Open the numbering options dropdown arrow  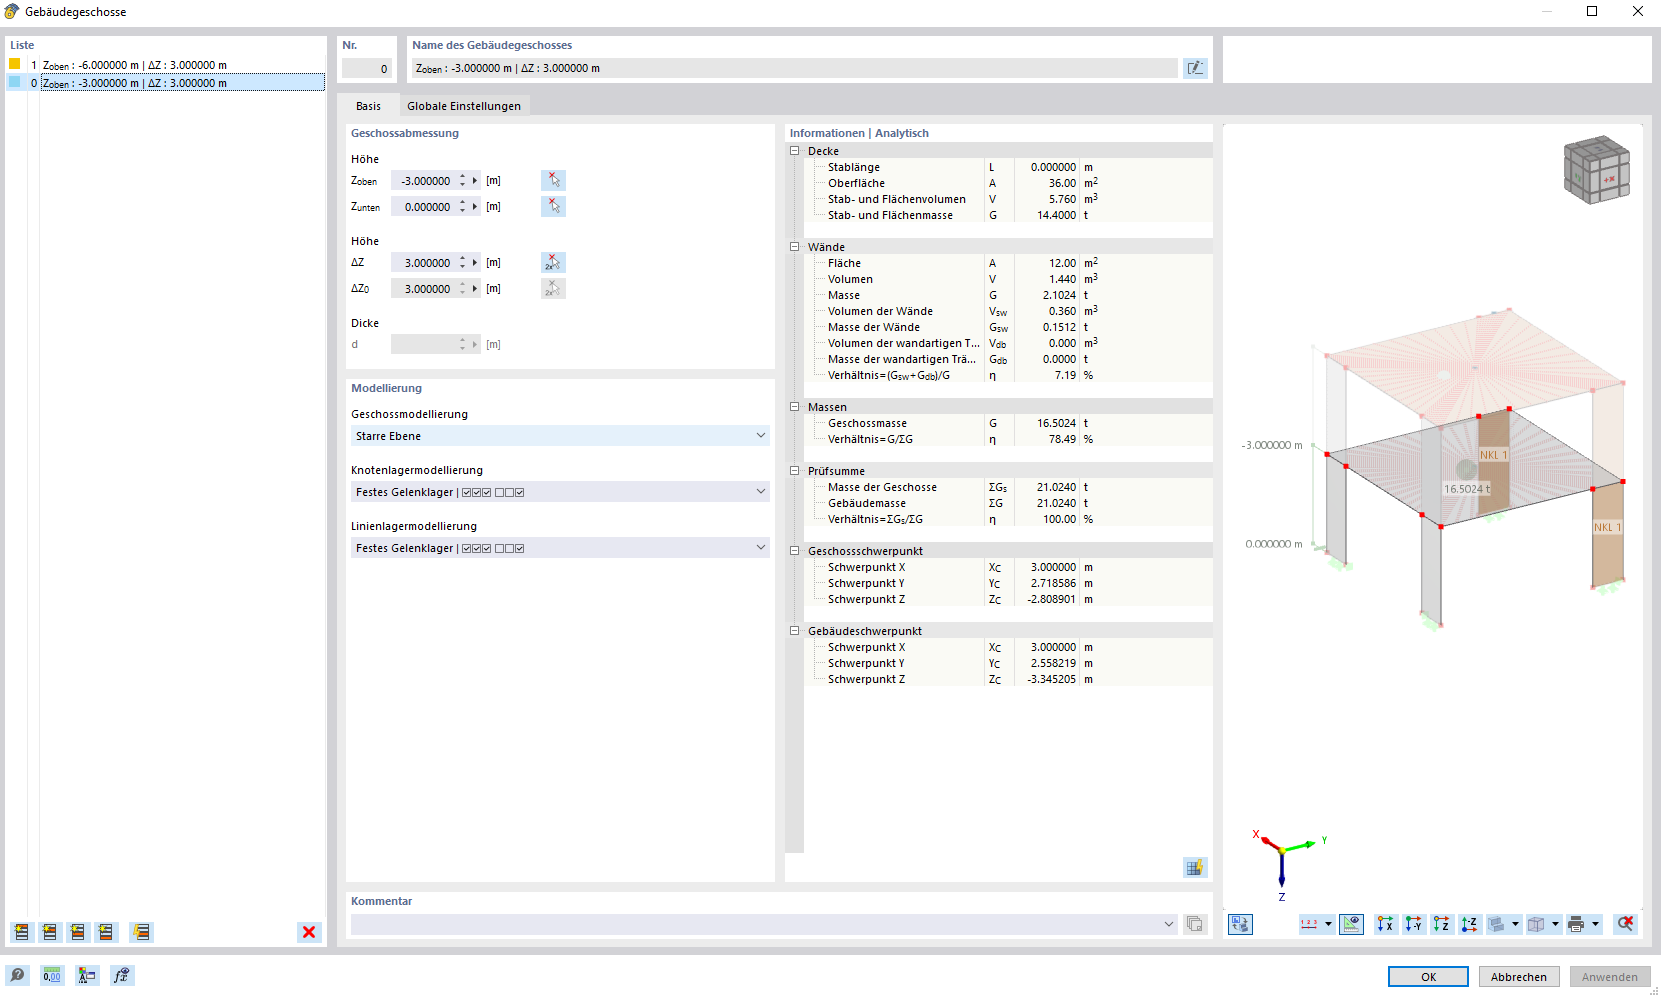[1328, 924]
